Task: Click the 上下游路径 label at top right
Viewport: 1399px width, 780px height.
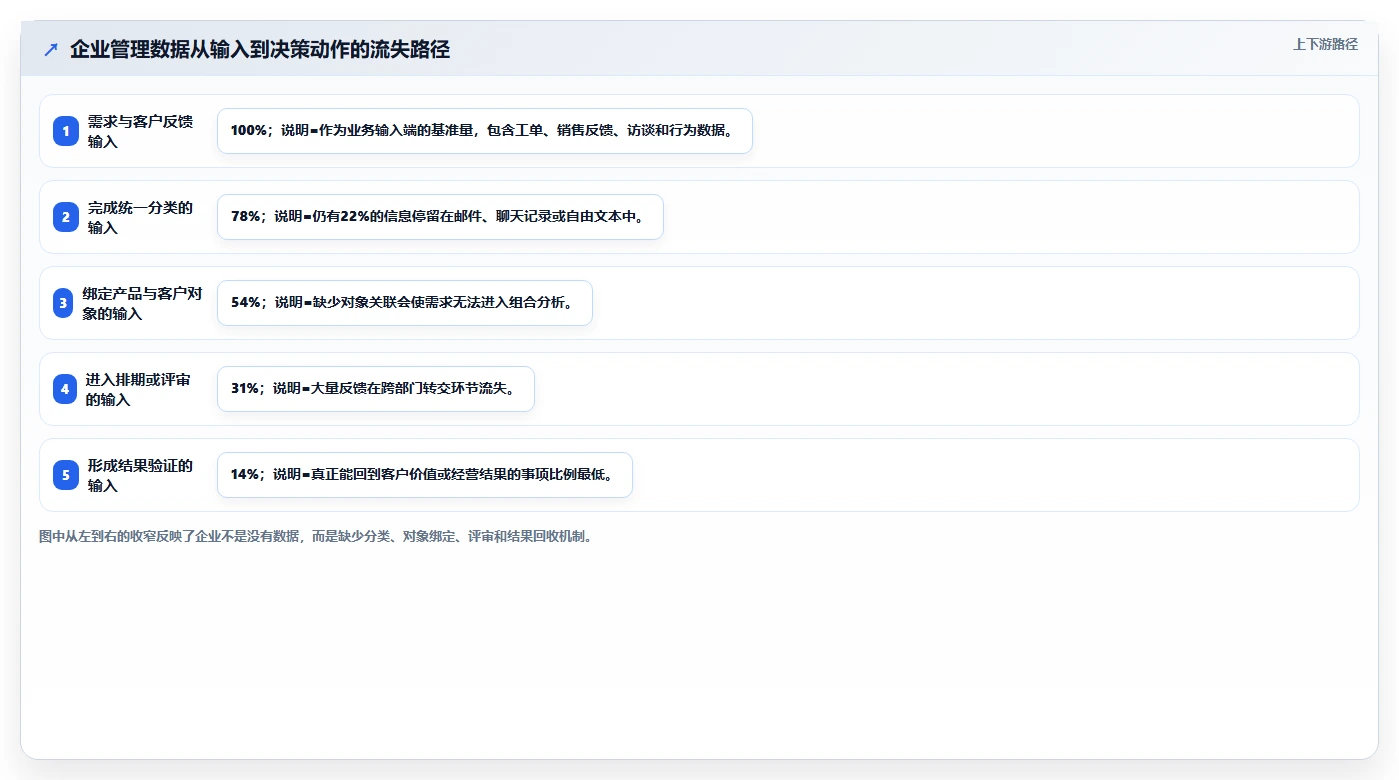Action: pyautogui.click(x=1325, y=44)
